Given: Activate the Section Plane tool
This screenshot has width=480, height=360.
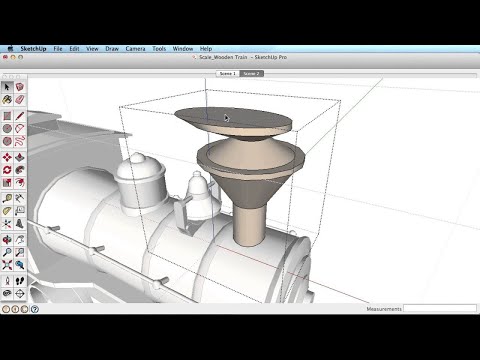Looking at the screenshot, I should [x=20, y=294].
